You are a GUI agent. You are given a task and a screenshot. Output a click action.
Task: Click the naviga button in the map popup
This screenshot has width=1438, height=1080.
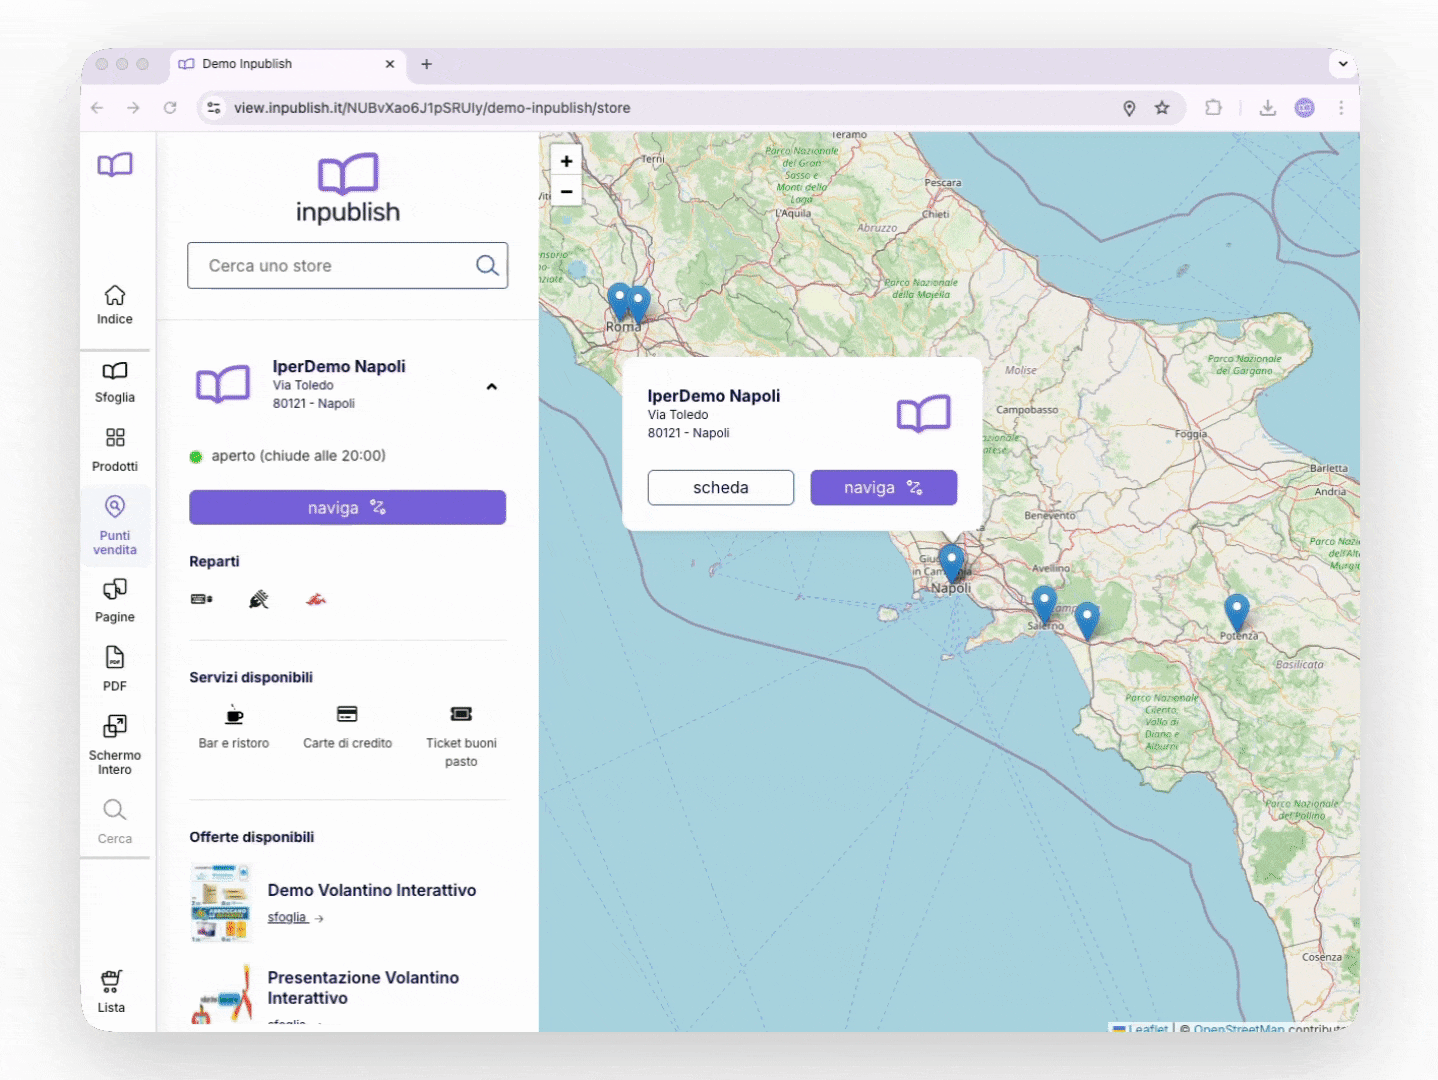click(883, 487)
